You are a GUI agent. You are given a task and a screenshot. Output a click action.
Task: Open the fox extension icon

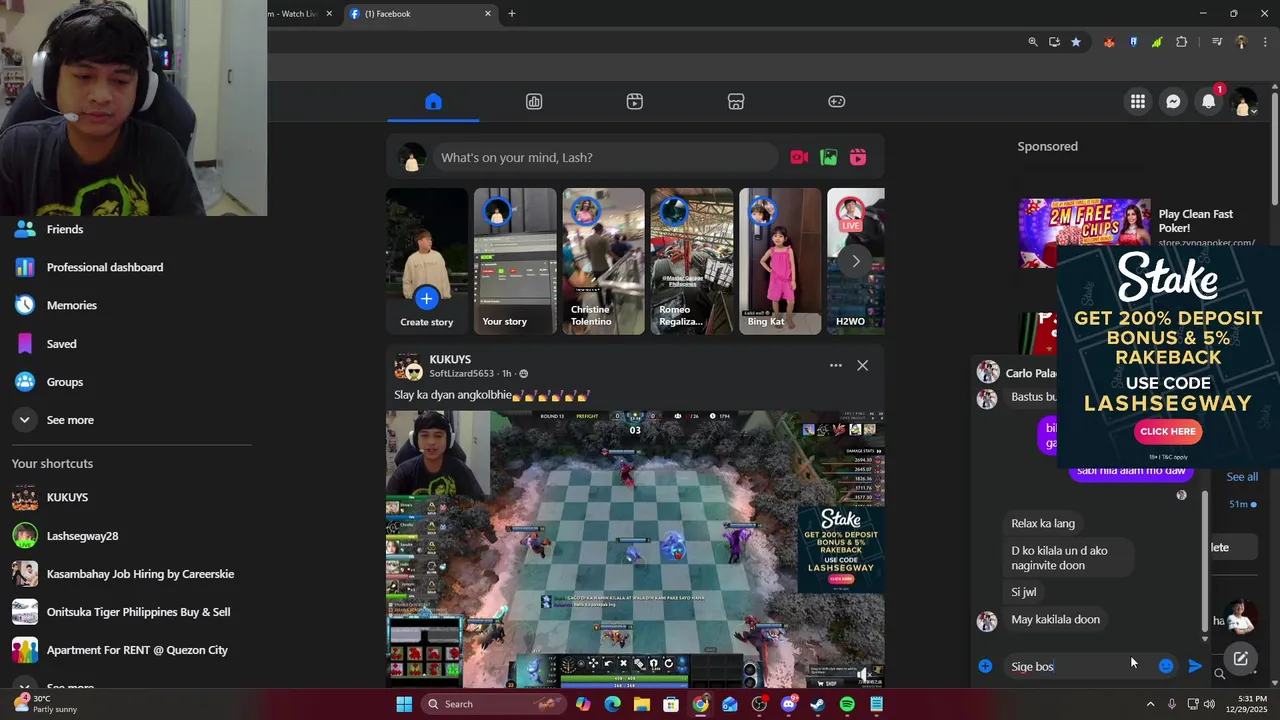tap(1109, 42)
